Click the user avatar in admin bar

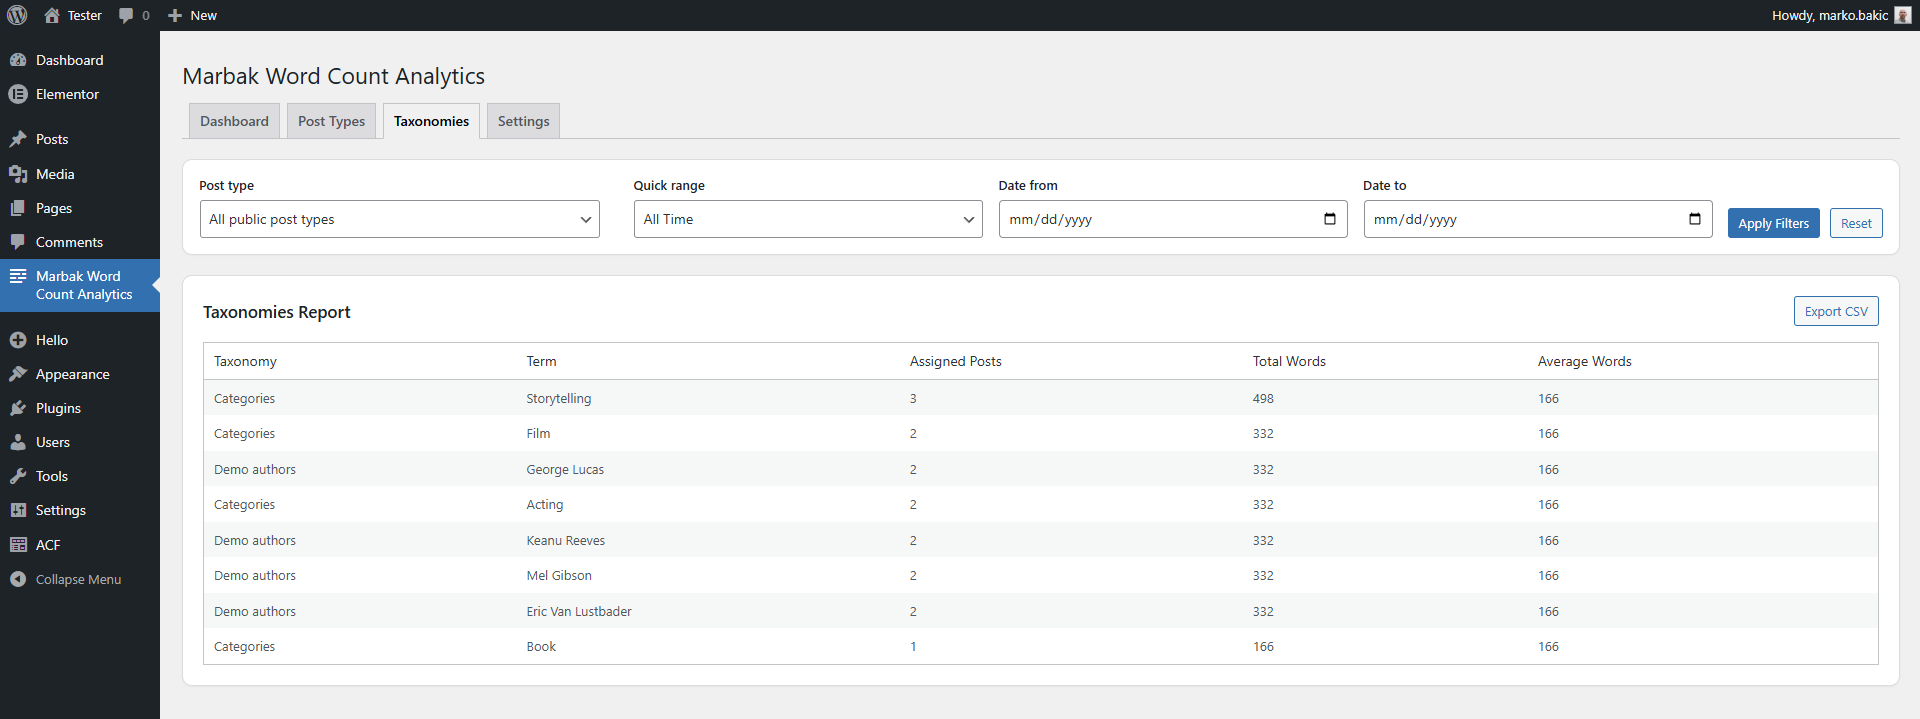click(x=1902, y=15)
